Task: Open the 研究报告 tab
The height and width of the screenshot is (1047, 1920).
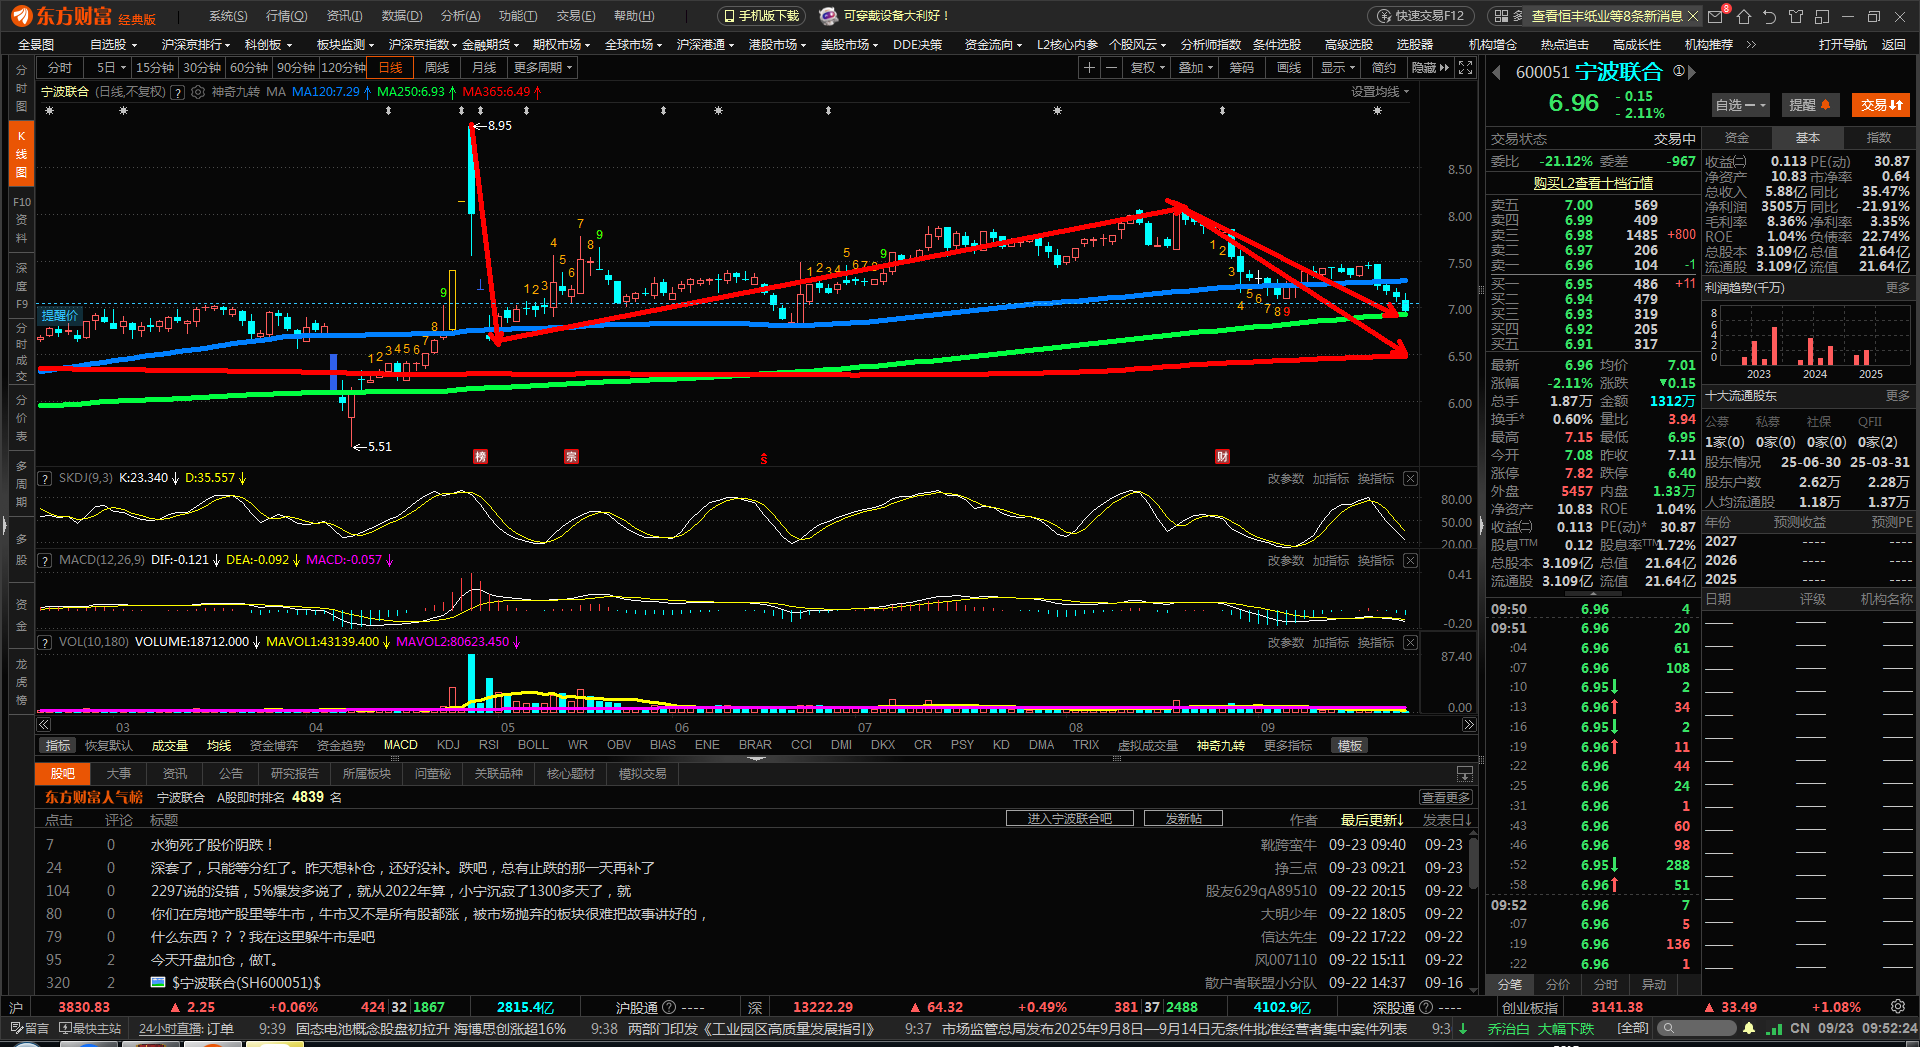Action: 294,774
